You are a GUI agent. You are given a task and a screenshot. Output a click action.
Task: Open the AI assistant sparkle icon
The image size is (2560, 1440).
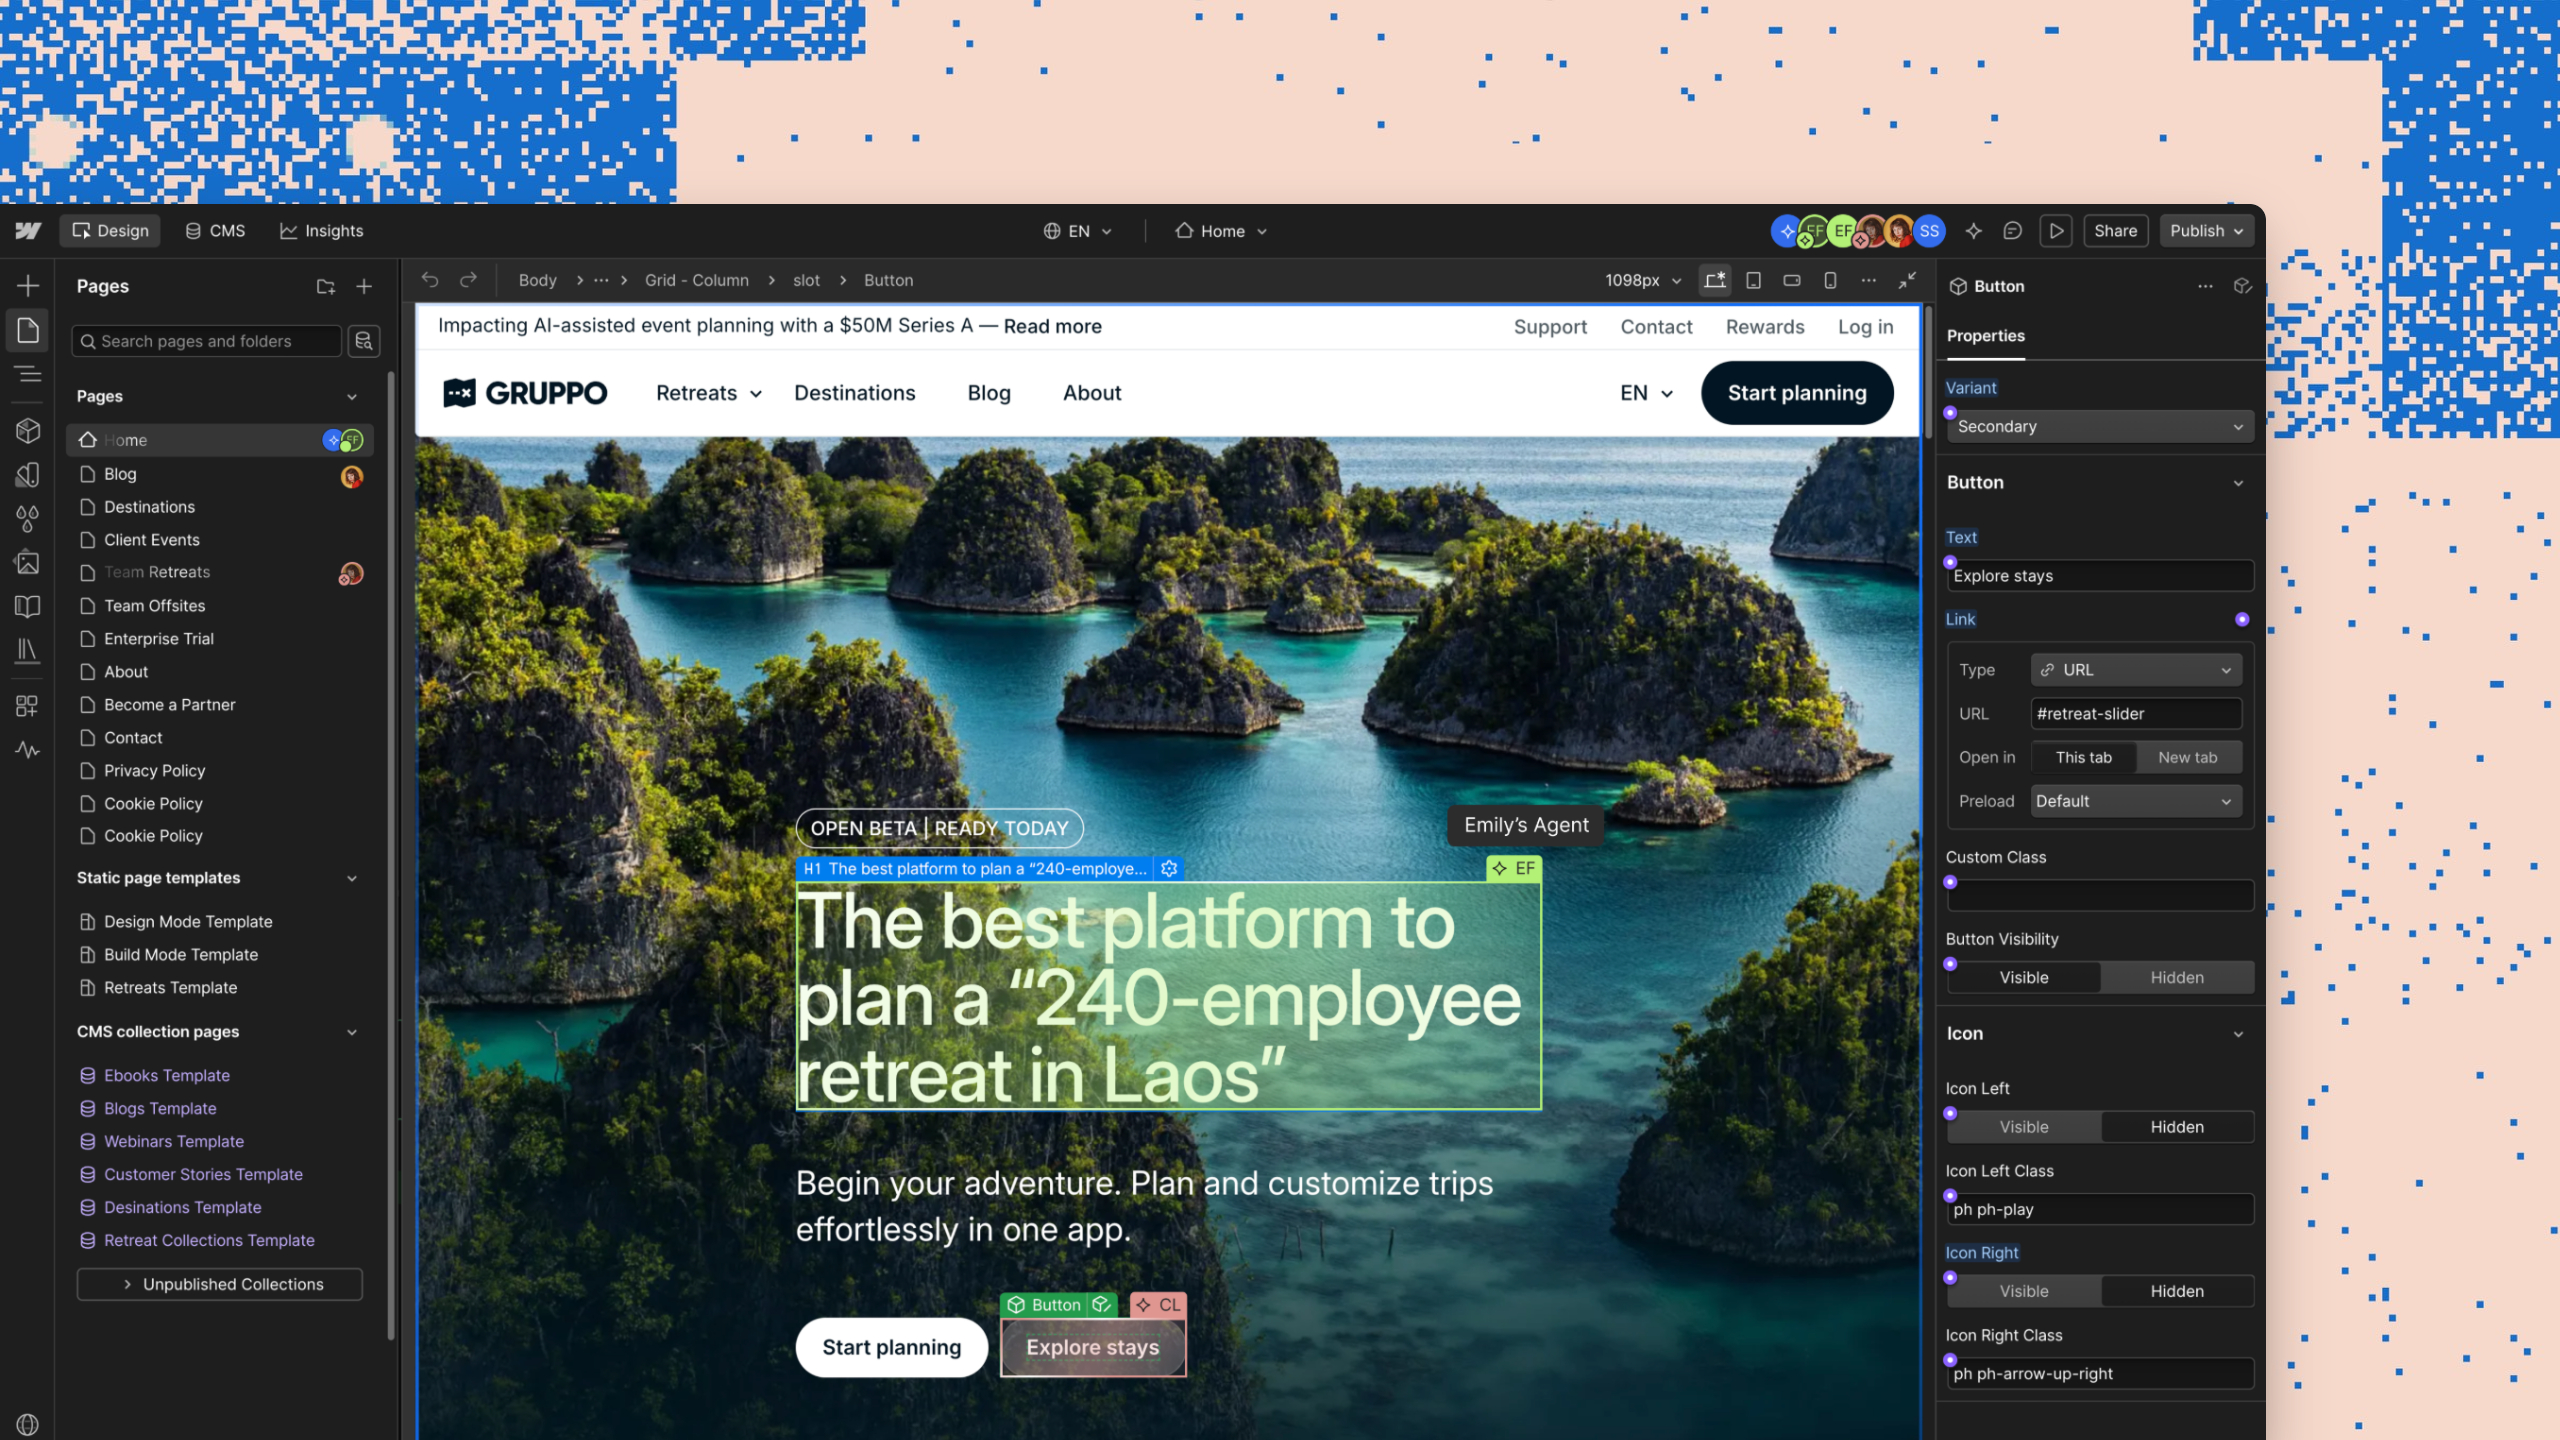(x=1973, y=231)
